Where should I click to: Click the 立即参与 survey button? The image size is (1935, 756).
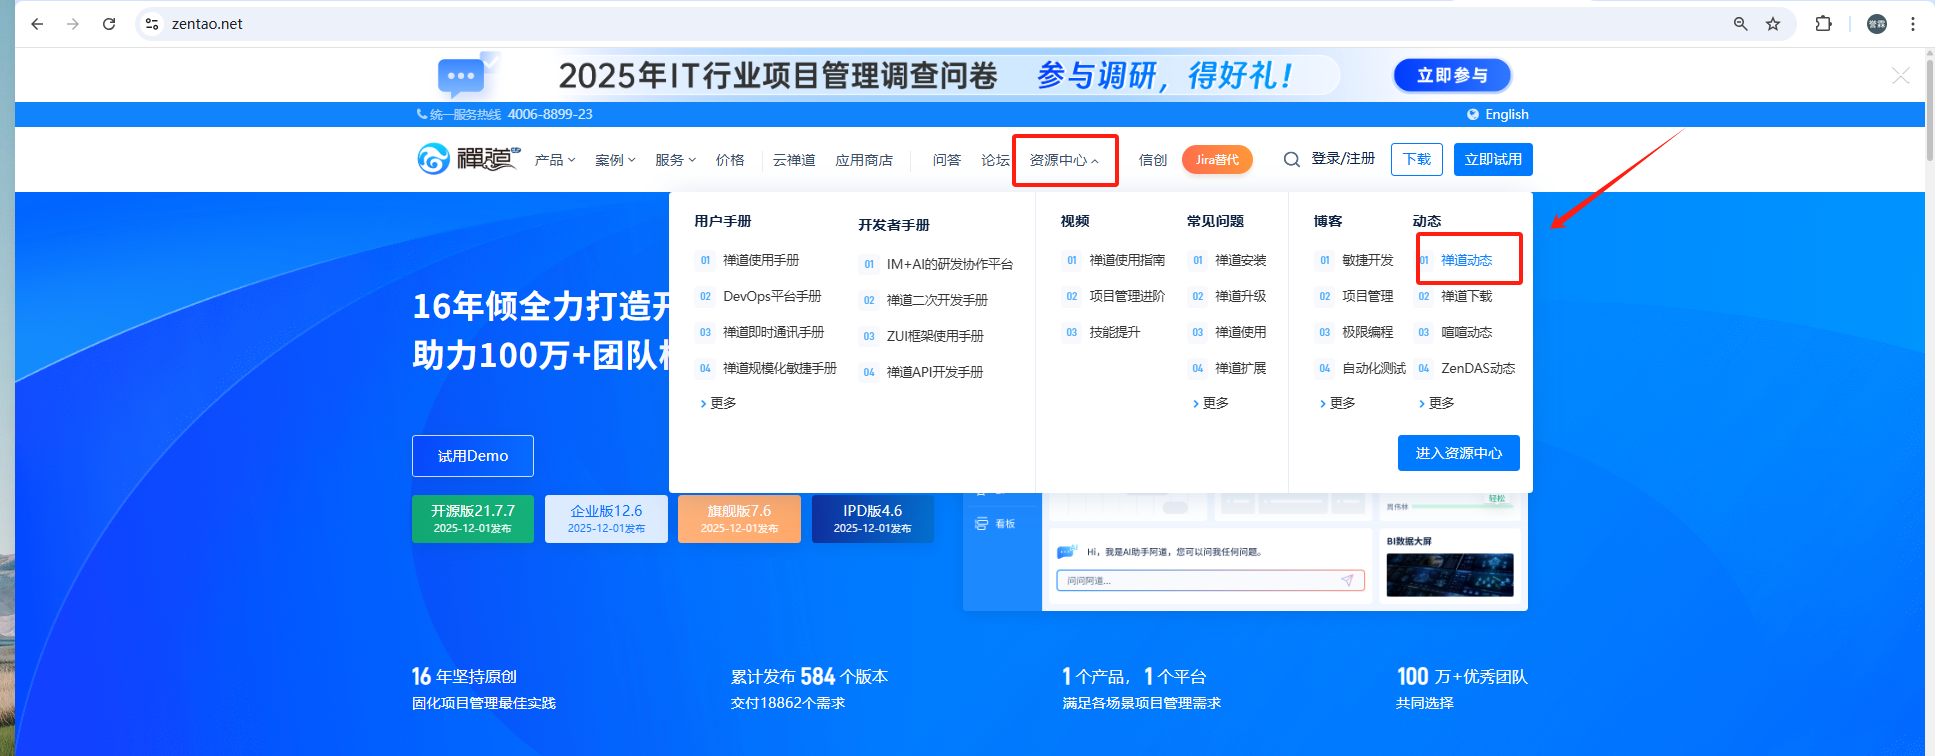(1452, 75)
